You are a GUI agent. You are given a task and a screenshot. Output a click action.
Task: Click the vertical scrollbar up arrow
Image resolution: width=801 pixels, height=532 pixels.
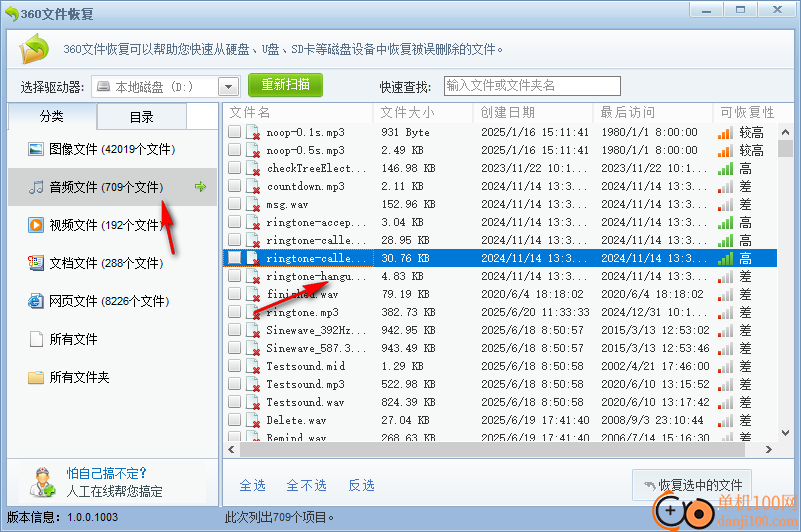point(785,132)
